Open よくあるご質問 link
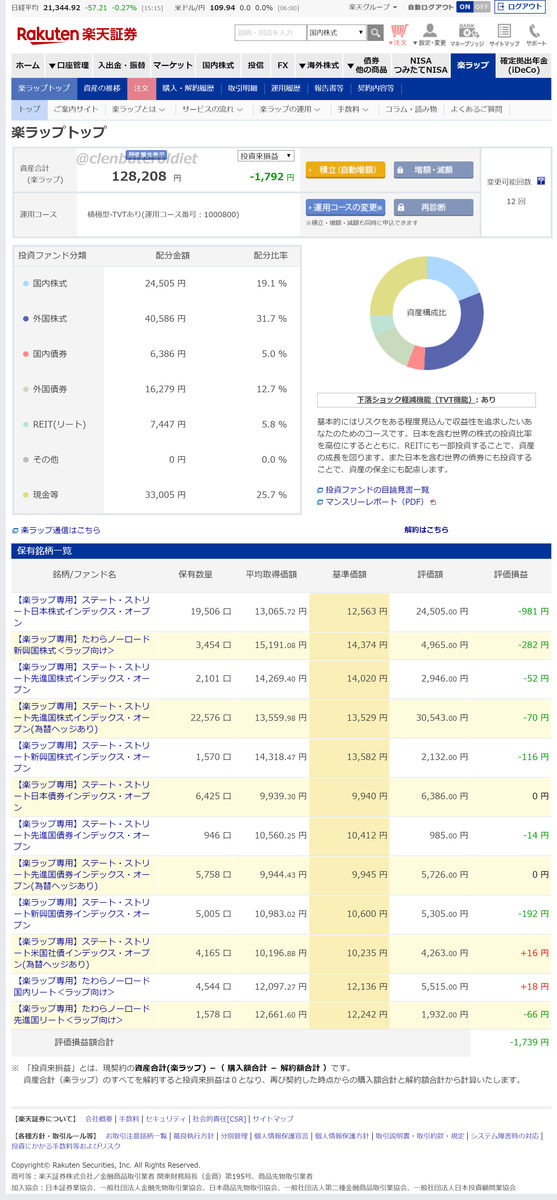Viewport: 557px width, 1200px height. tap(476, 108)
